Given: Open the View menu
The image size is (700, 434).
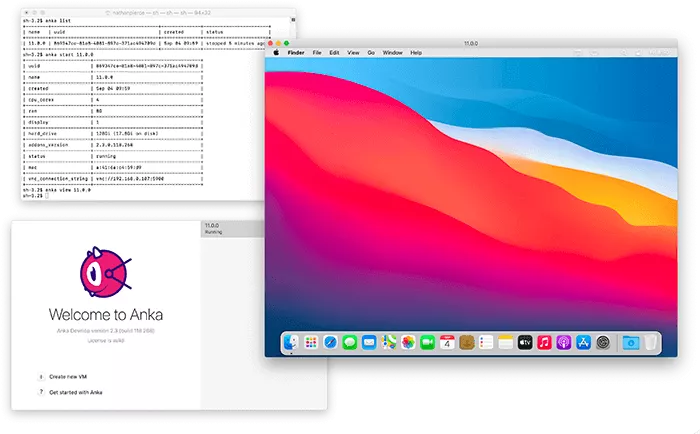Looking at the screenshot, I should pyautogui.click(x=353, y=53).
